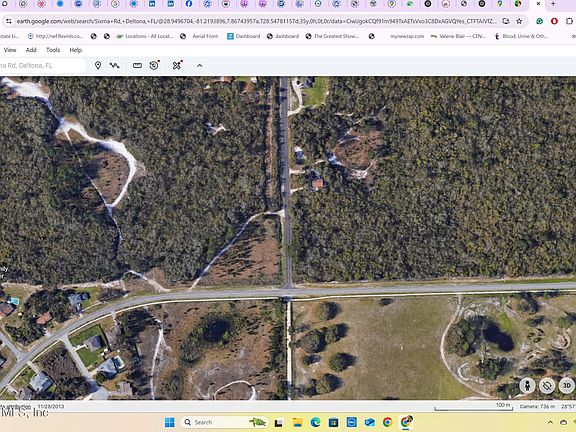Open the historical imagery clock icon
This screenshot has width=576, height=432.
[154, 65]
